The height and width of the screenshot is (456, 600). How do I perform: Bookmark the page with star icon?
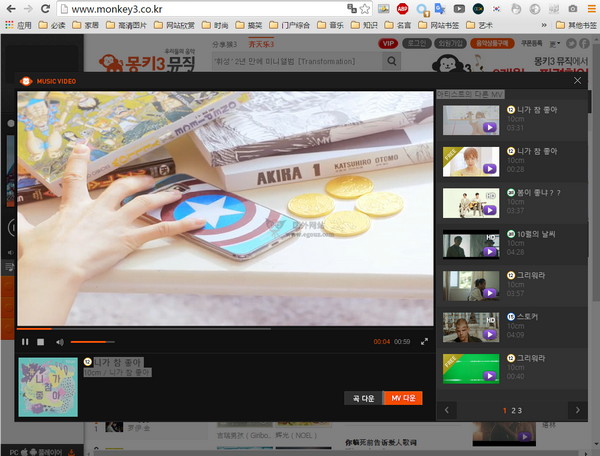click(365, 9)
